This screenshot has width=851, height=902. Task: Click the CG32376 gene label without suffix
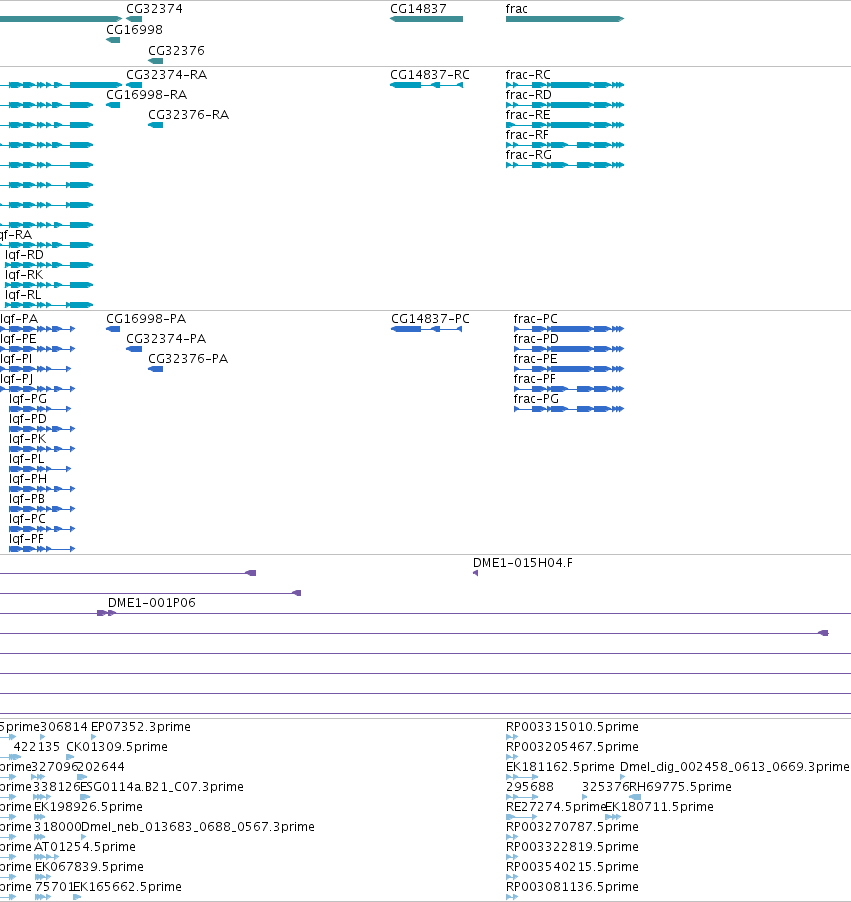pyautogui.click(x=176, y=51)
